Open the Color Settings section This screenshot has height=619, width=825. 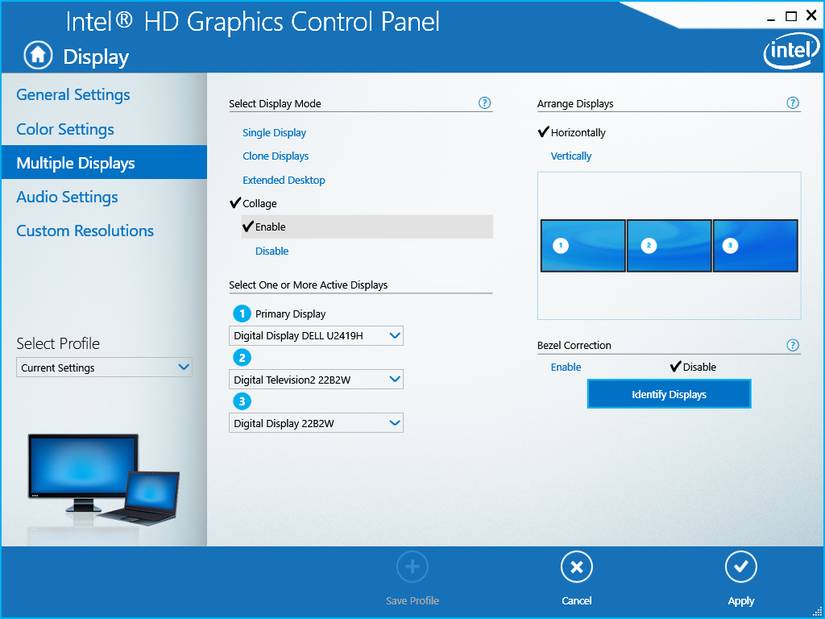pyautogui.click(x=65, y=129)
